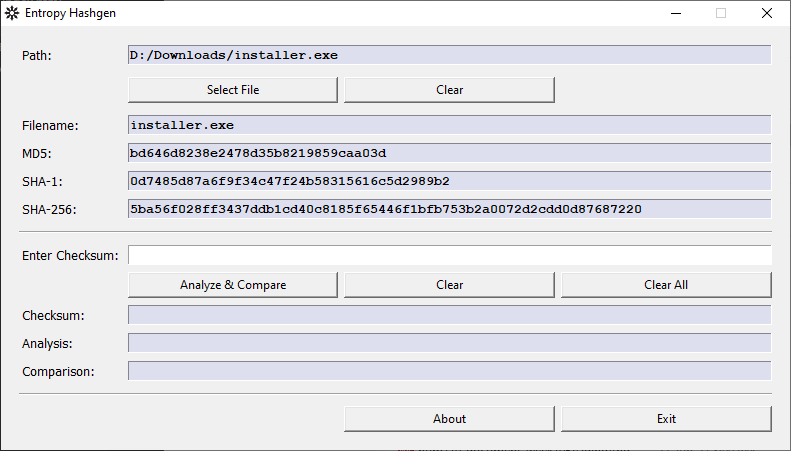791x451 pixels.
Task: Click the empty Analysis result field
Action: point(449,343)
